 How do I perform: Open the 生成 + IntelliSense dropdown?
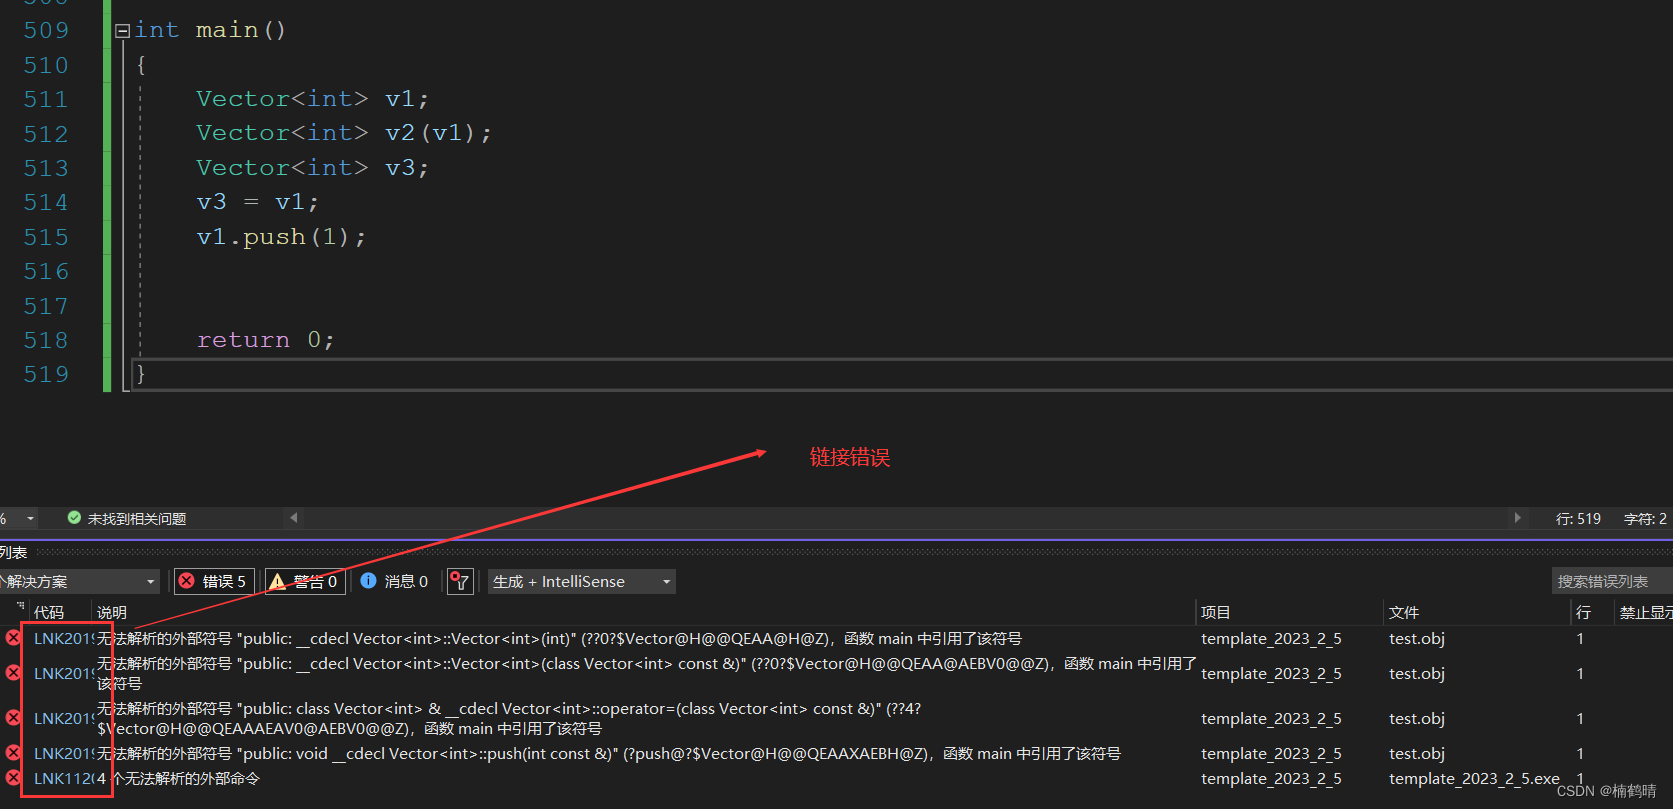581,581
